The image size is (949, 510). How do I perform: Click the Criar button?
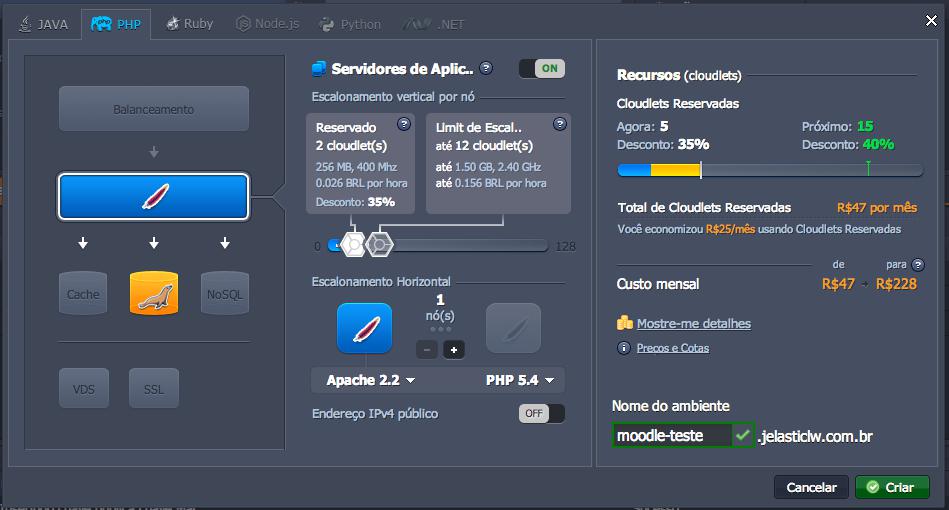tap(891, 487)
